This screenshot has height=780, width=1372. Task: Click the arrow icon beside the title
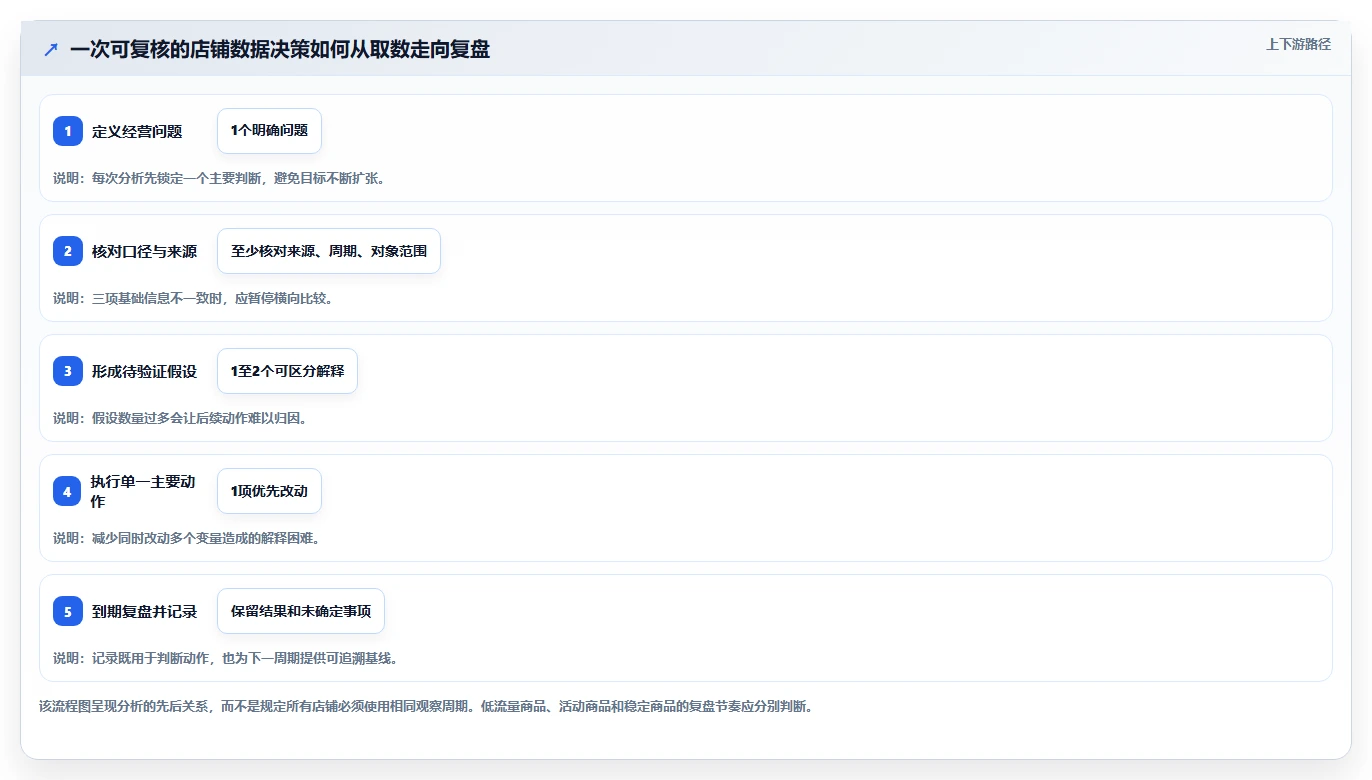51,49
